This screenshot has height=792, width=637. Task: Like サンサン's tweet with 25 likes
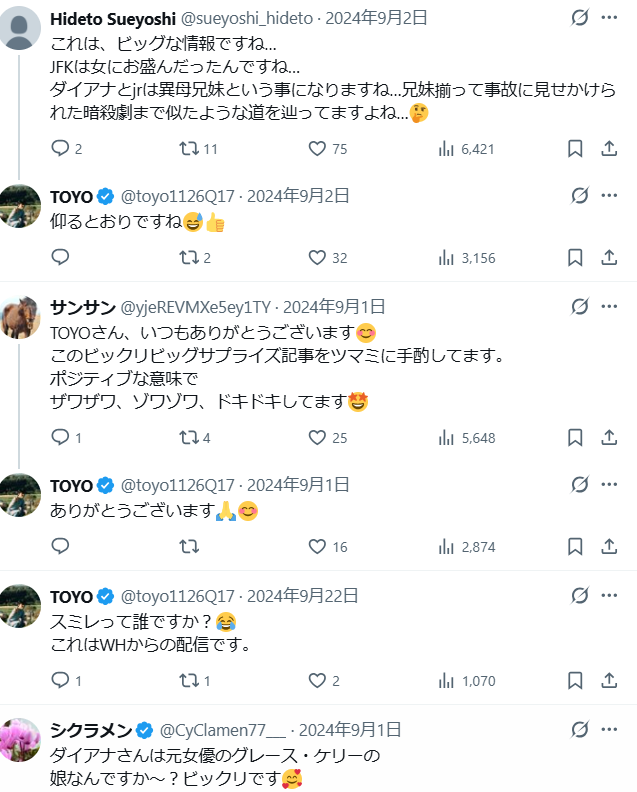318,437
